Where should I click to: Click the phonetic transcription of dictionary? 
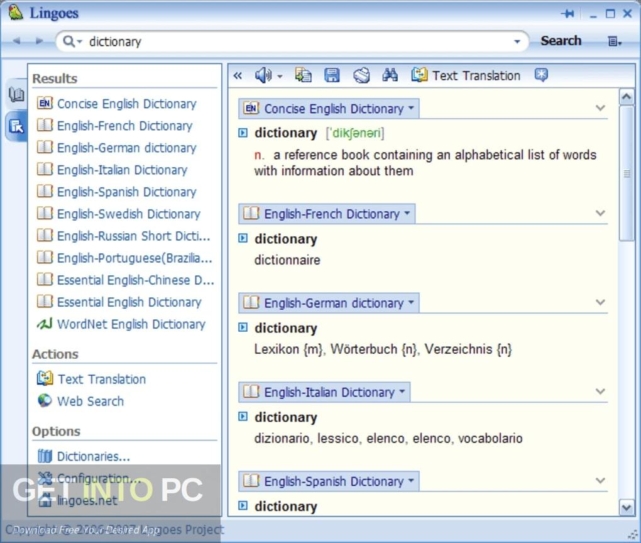click(x=355, y=133)
